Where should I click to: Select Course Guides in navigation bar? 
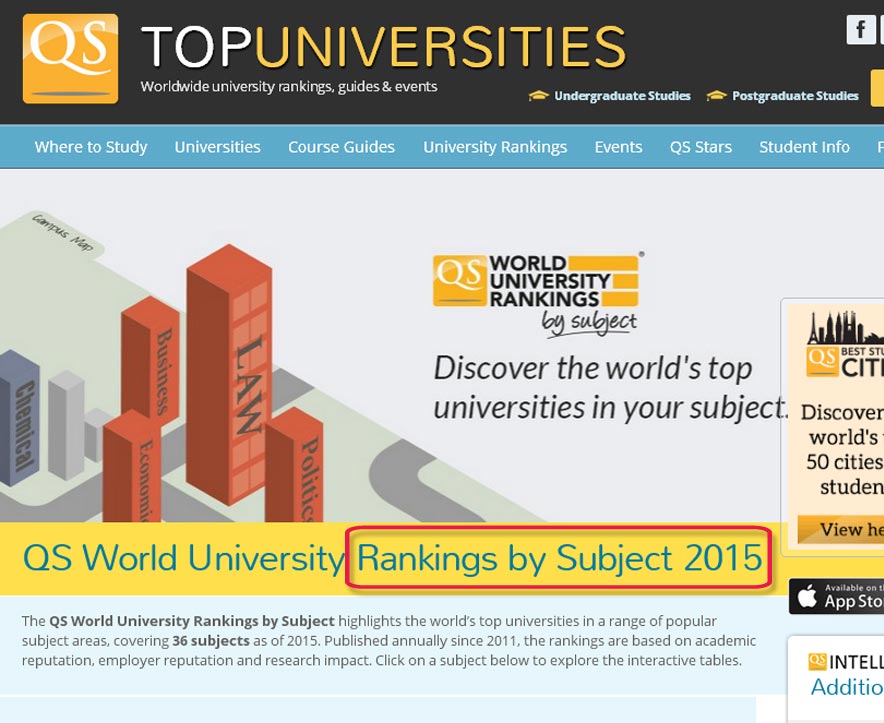[341, 147]
